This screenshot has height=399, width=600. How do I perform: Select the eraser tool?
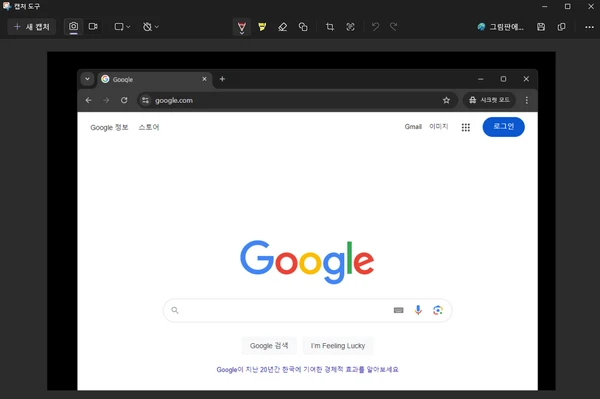pyautogui.click(x=283, y=27)
